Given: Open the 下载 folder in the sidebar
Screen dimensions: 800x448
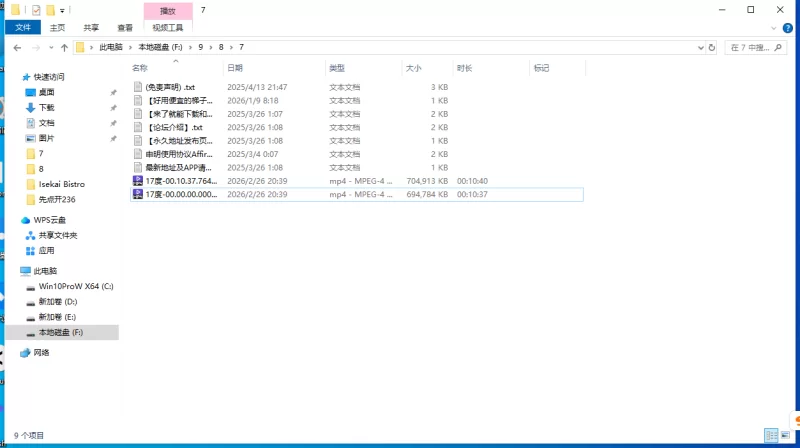Looking at the screenshot, I should coord(46,108).
